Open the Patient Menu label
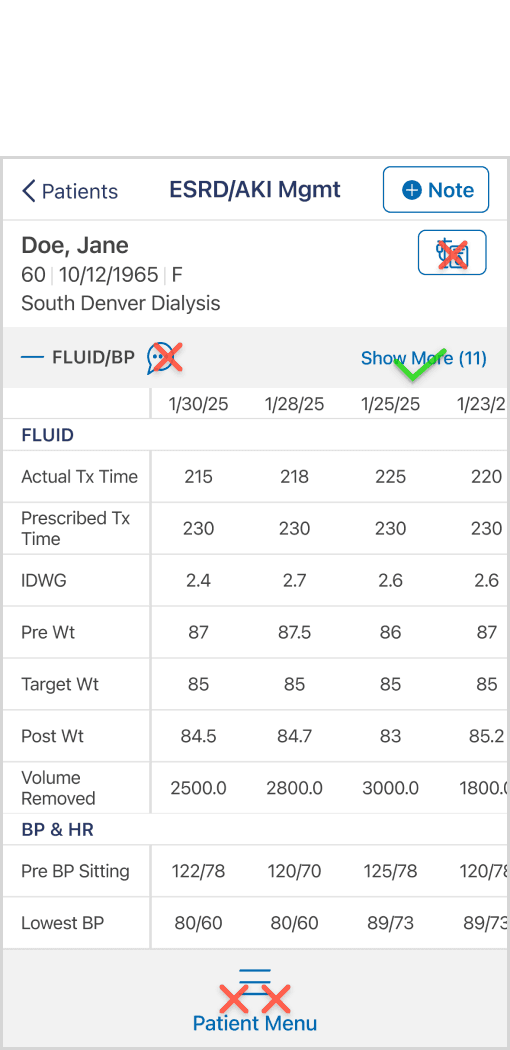 [255, 1023]
